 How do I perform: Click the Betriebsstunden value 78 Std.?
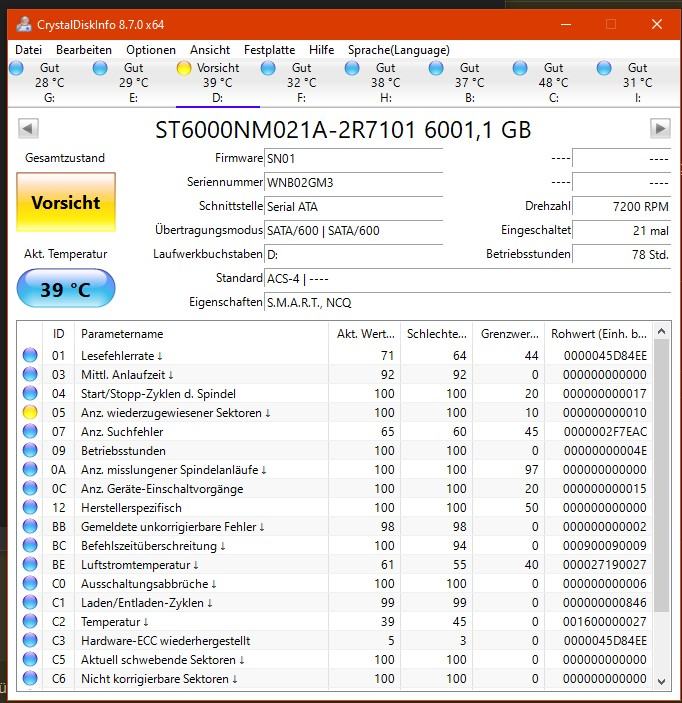[x=621, y=255]
